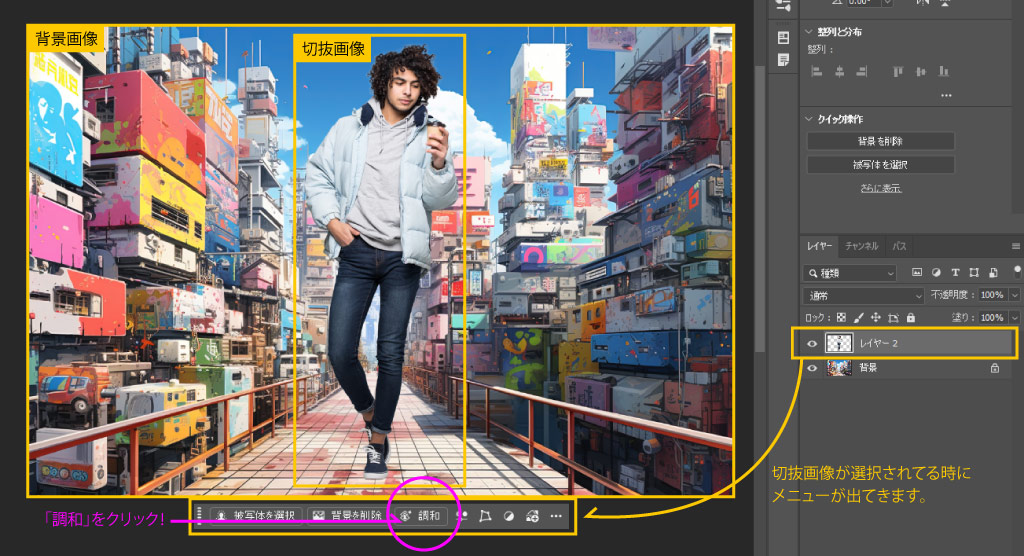Image resolution: width=1024 pixels, height=556 pixels.
Task: Open the 通常 blend mode dropdown
Action: (x=864, y=296)
